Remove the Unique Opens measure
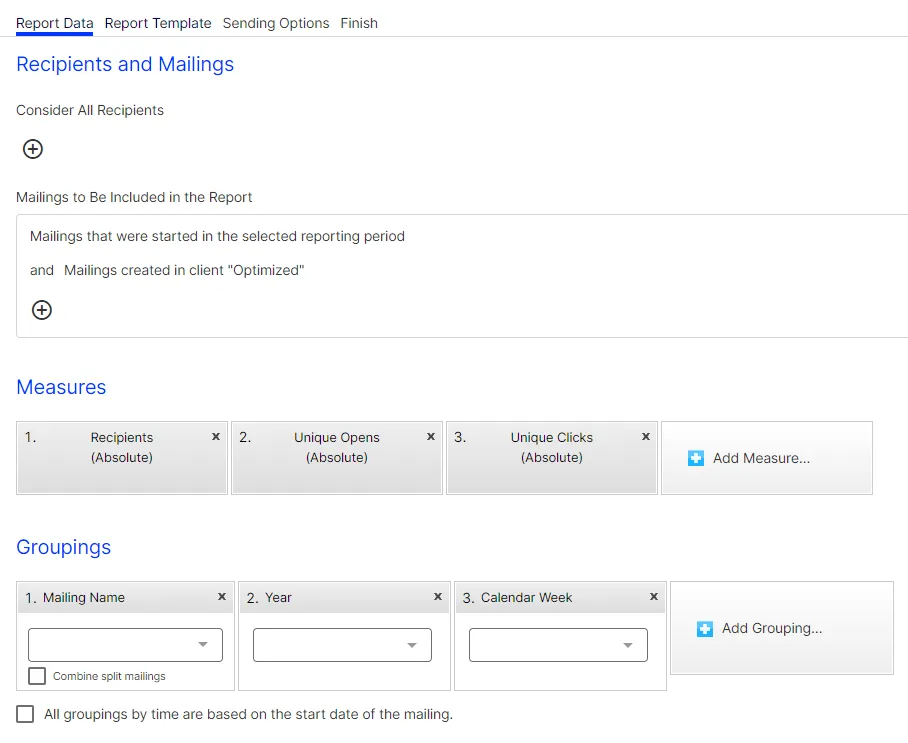The height and width of the screenshot is (743, 908). pyautogui.click(x=431, y=437)
